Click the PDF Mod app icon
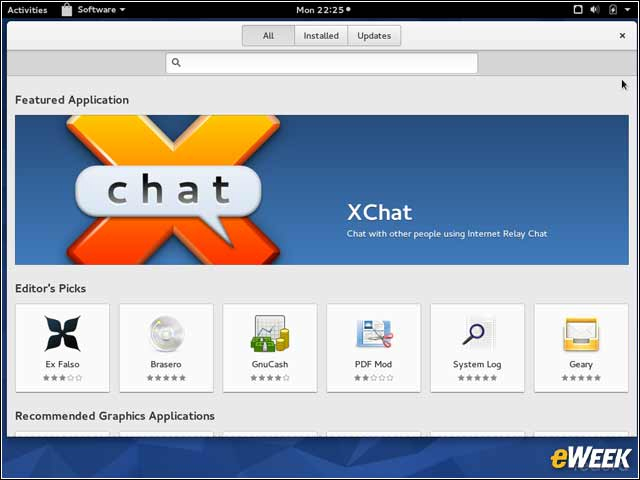Image resolution: width=640 pixels, height=480 pixels. pyautogui.click(x=373, y=334)
